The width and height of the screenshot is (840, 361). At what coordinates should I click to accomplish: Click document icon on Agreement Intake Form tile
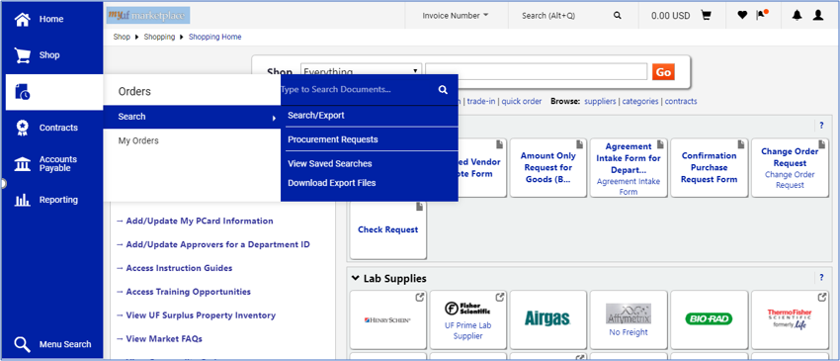pos(660,145)
